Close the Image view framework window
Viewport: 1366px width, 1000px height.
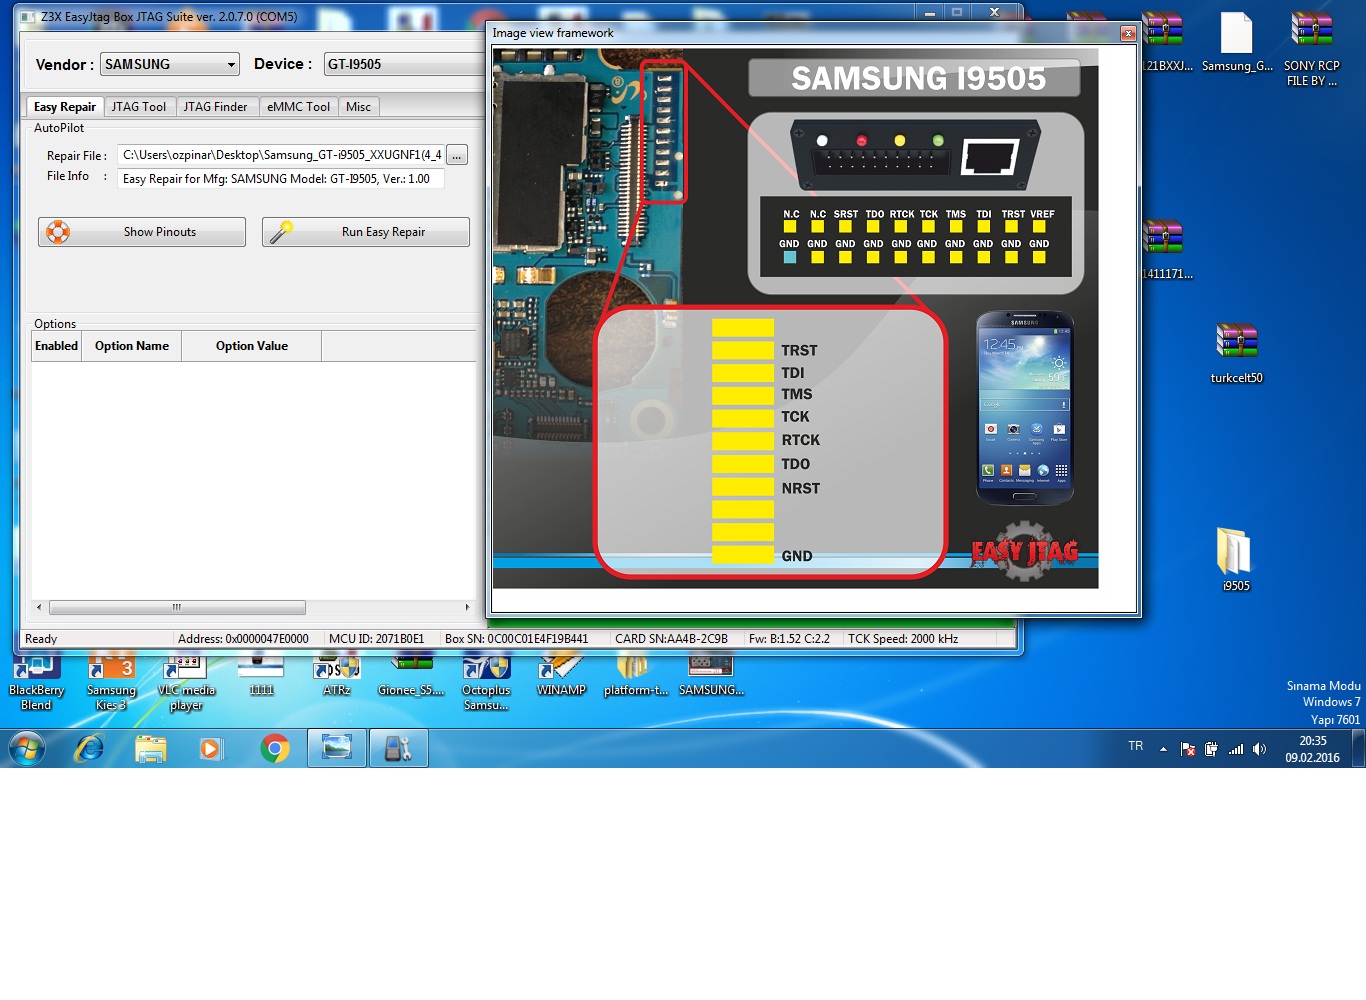(x=1128, y=33)
